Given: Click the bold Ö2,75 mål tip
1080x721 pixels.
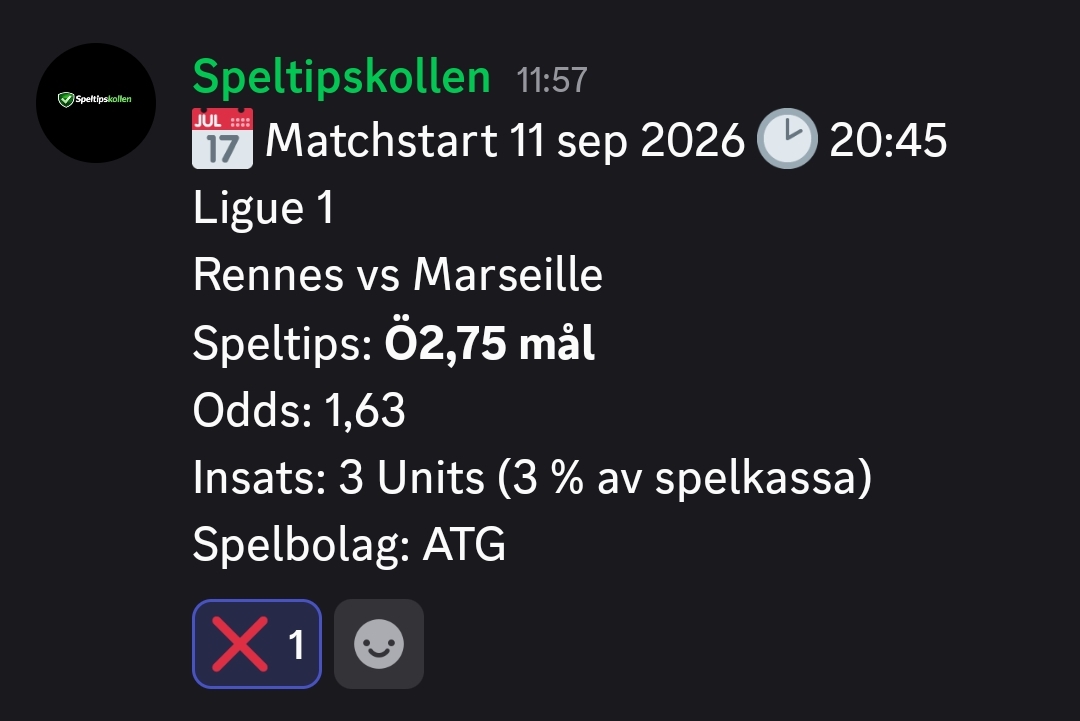Looking at the screenshot, I should 490,342.
